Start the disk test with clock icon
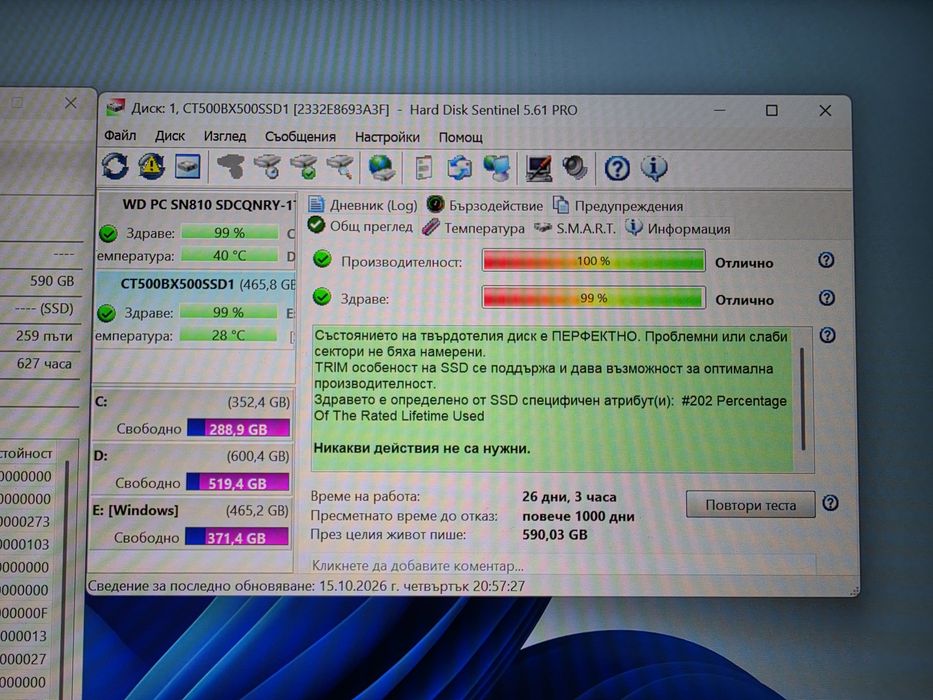This screenshot has height=700, width=933. (x=267, y=167)
